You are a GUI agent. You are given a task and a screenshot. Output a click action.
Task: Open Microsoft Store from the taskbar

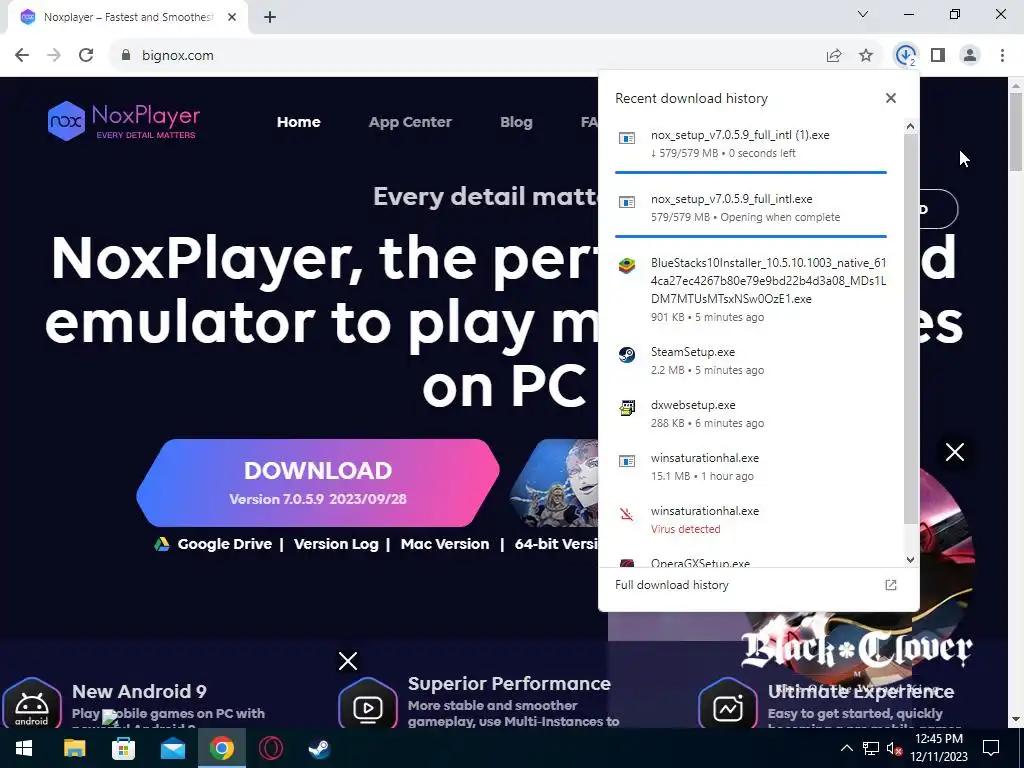123,748
